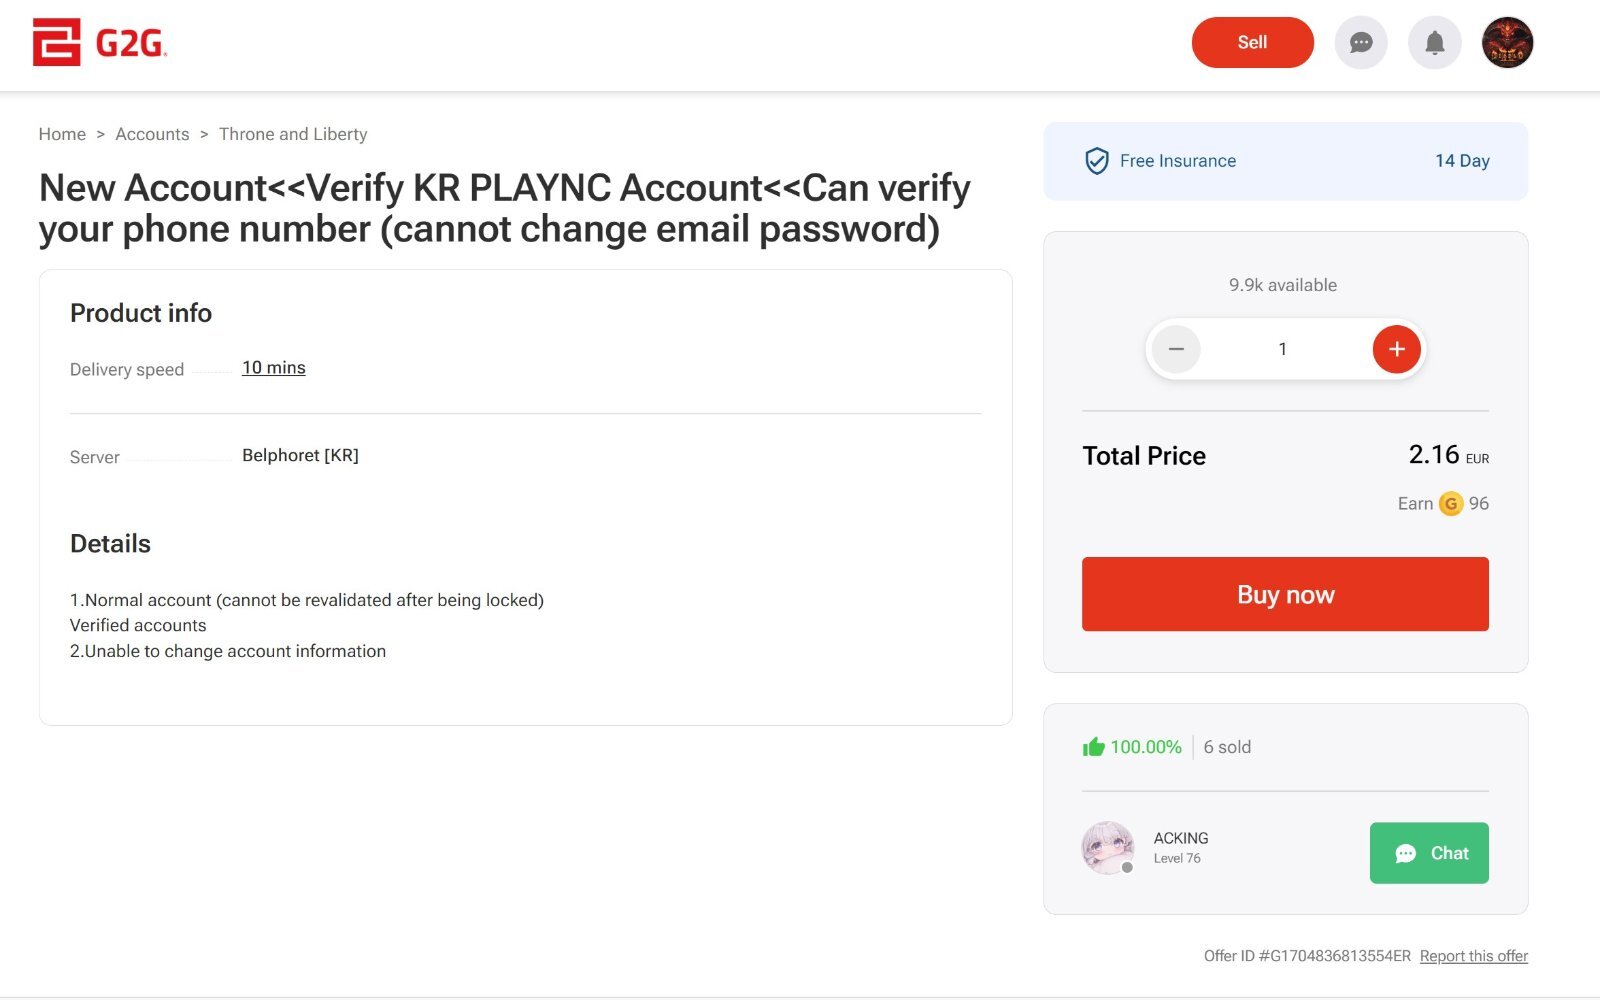Open the user profile avatar menu
This screenshot has width=1600, height=1000.
(1507, 43)
